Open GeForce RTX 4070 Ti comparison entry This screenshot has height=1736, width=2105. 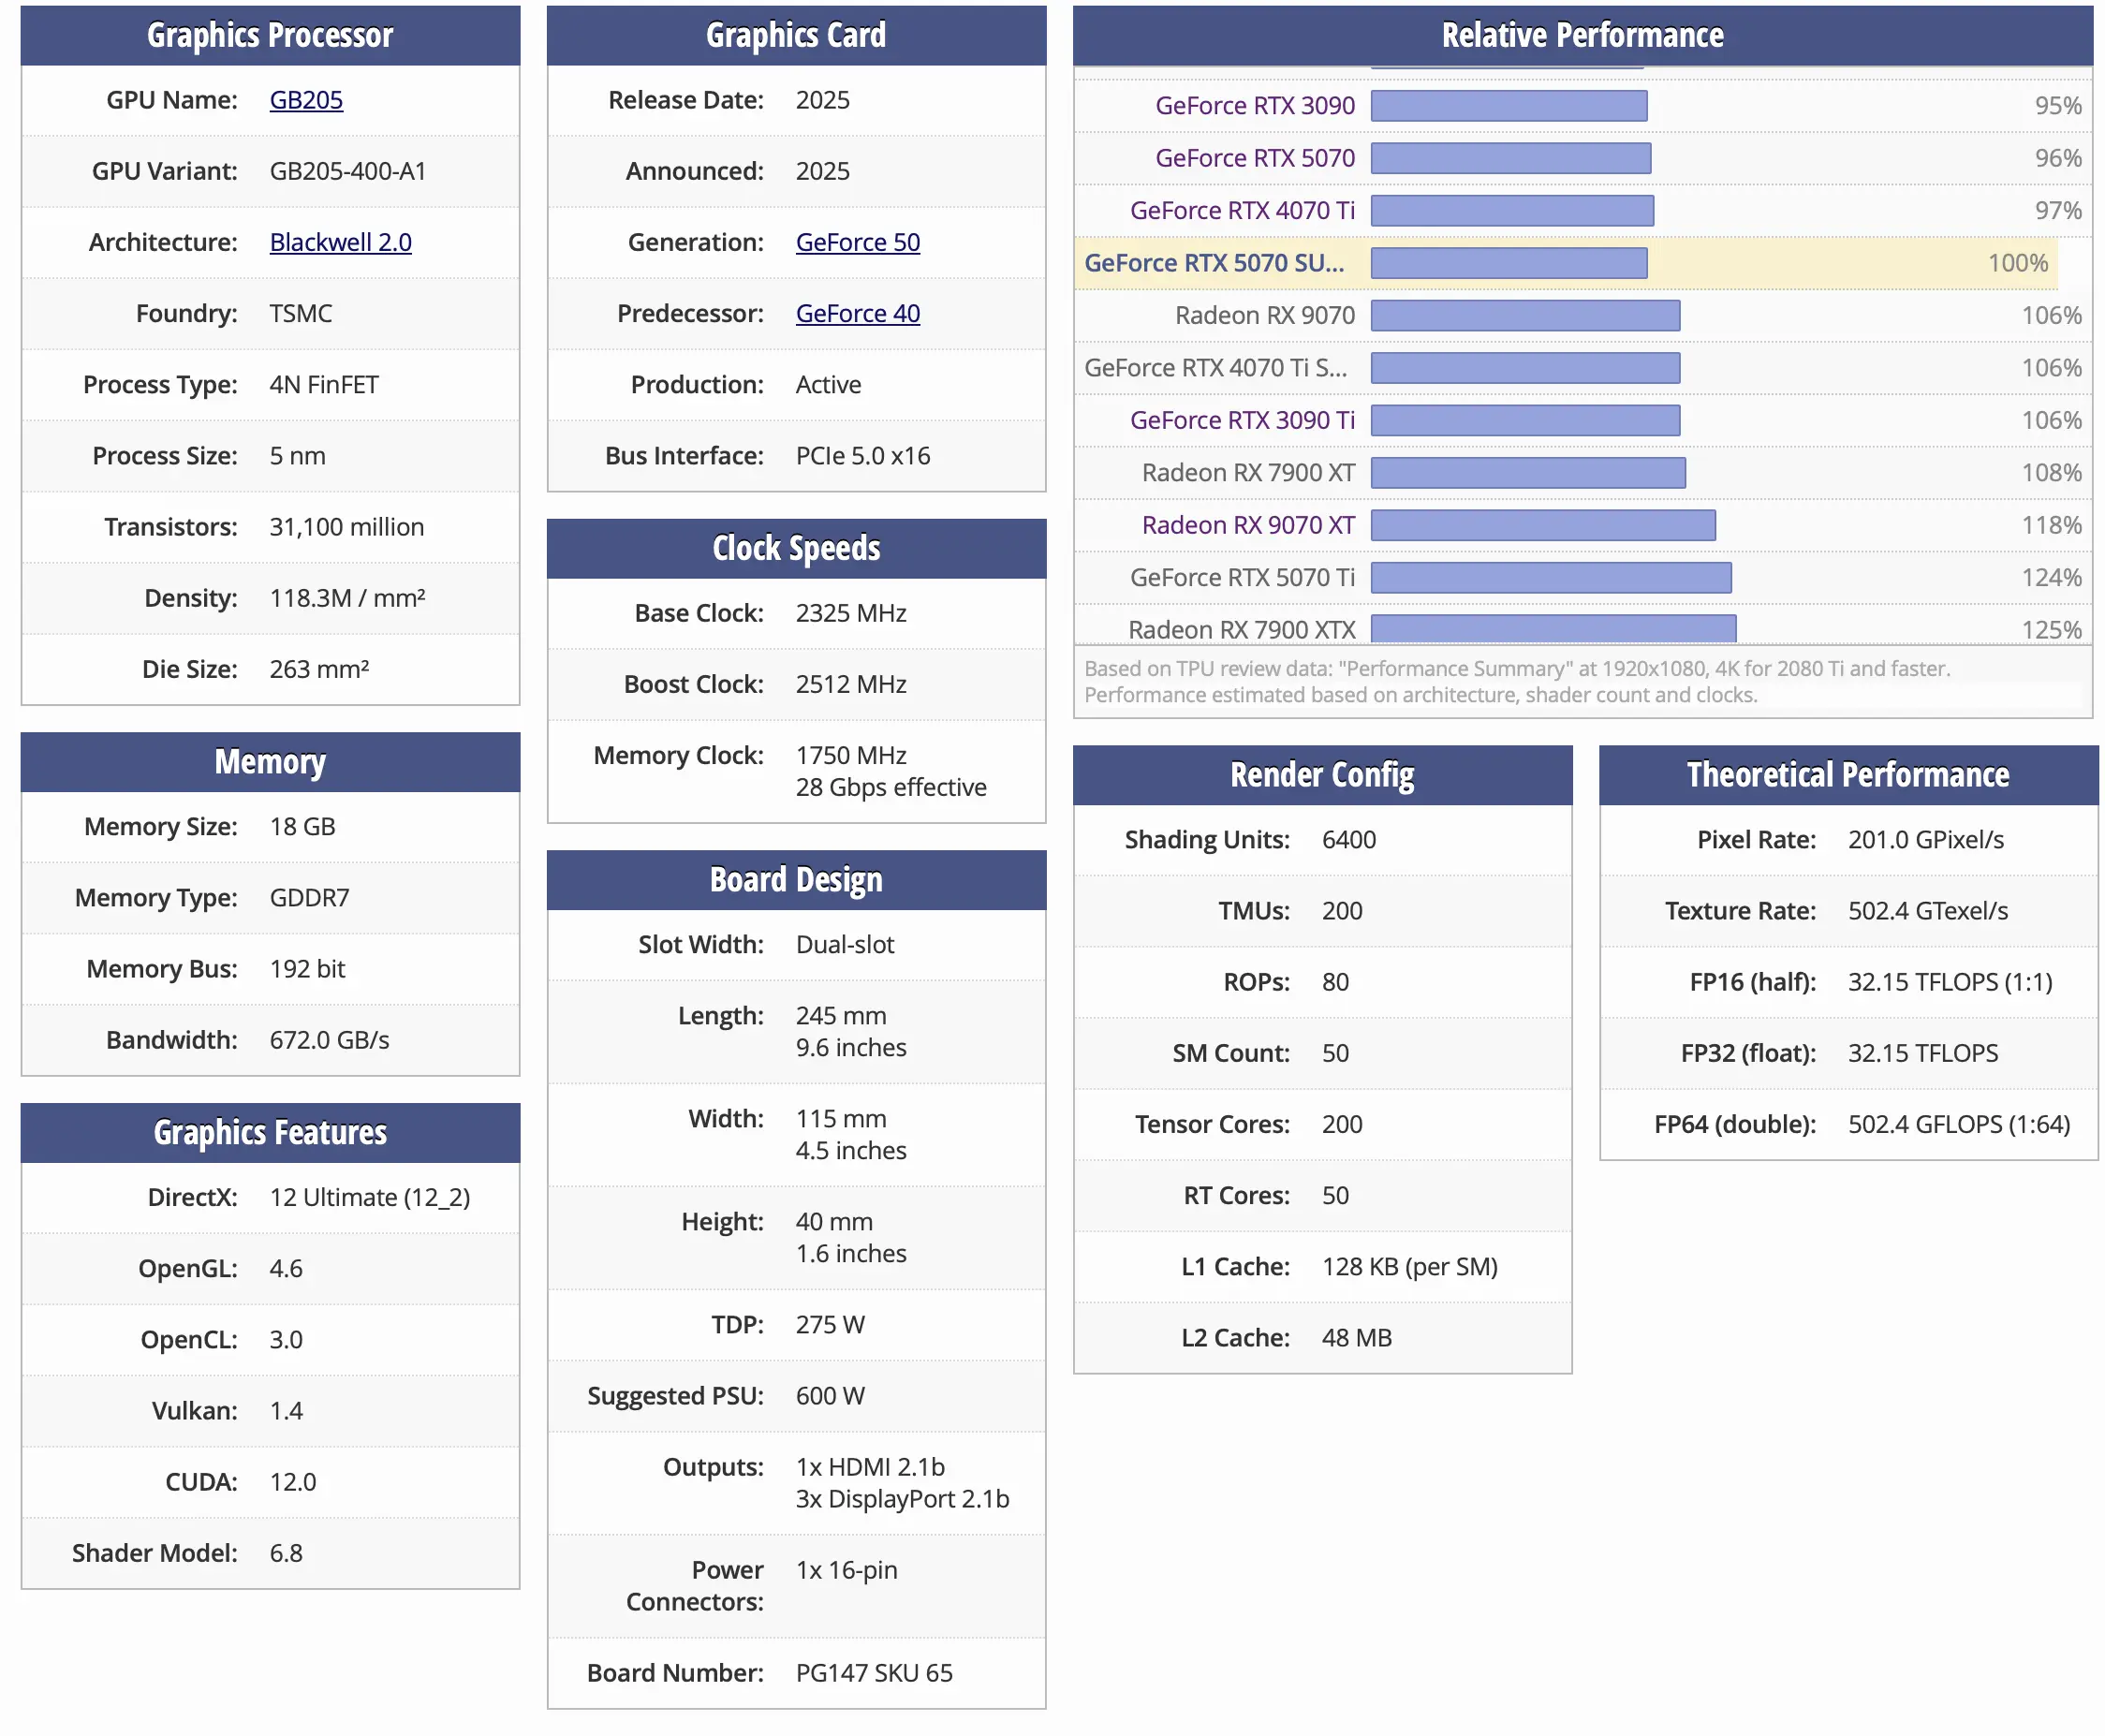1242,210
